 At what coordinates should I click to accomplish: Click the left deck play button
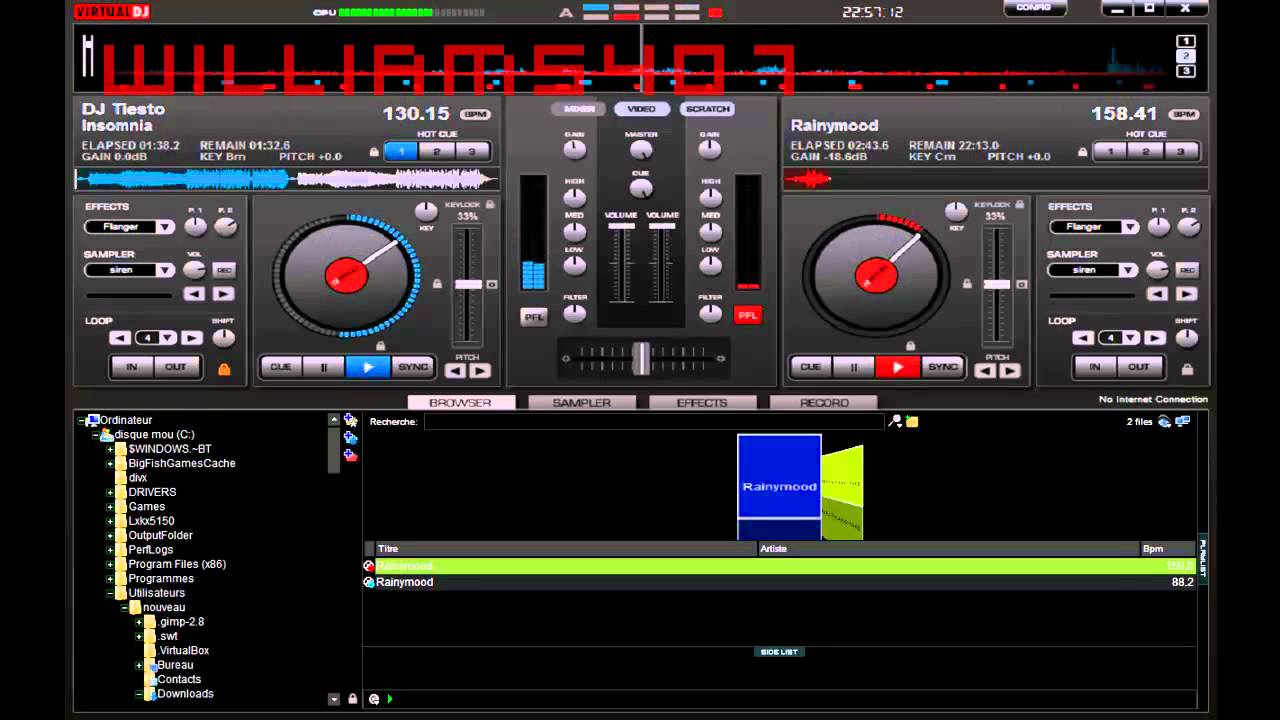[x=368, y=367]
